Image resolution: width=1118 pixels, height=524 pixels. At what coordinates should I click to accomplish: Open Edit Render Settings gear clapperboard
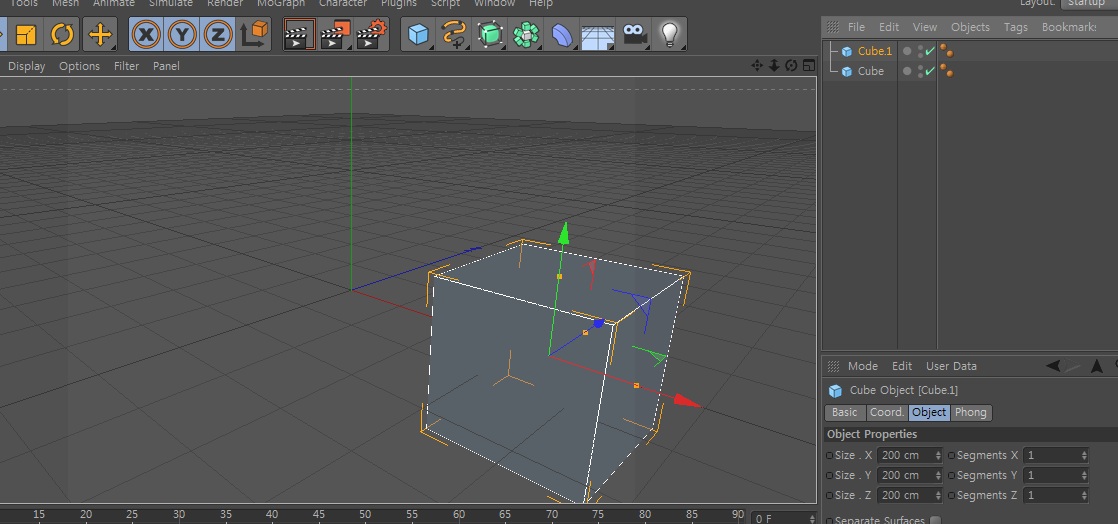point(372,35)
